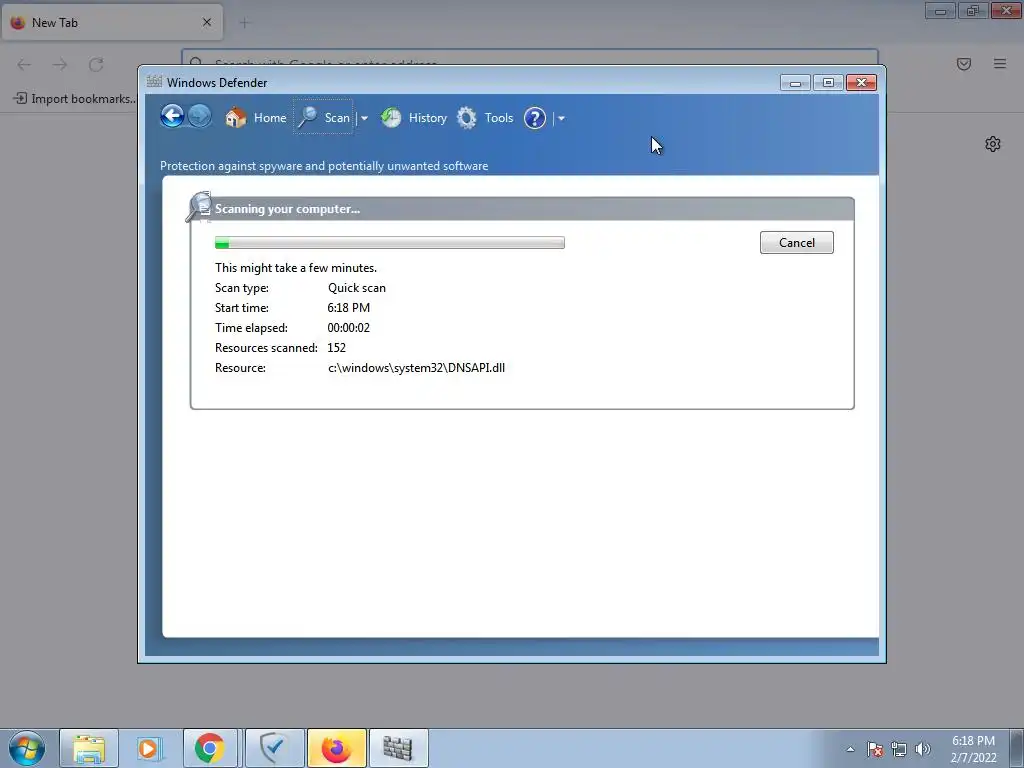Open Firefox Pocket save icon
The height and width of the screenshot is (768, 1024).
pyautogui.click(x=964, y=64)
